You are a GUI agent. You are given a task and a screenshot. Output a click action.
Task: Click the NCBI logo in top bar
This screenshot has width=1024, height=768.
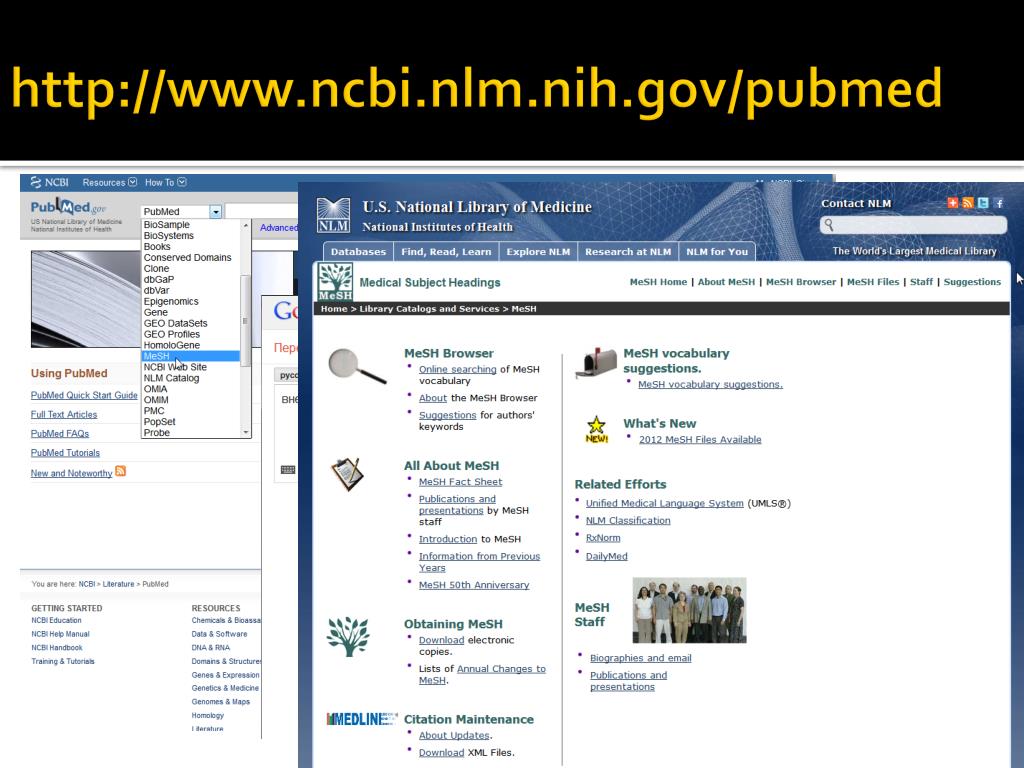coord(50,182)
